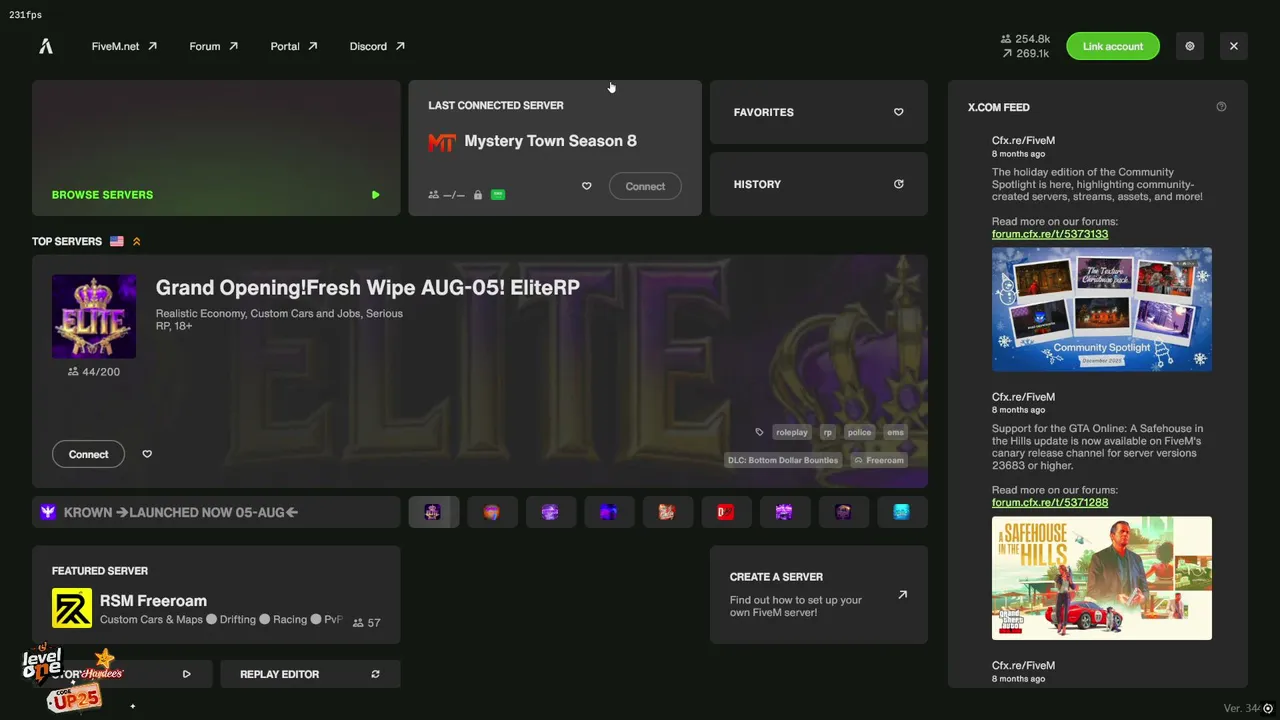The image size is (1280, 720).
Task: Click the 254.8k players count
Action: pos(1026,39)
